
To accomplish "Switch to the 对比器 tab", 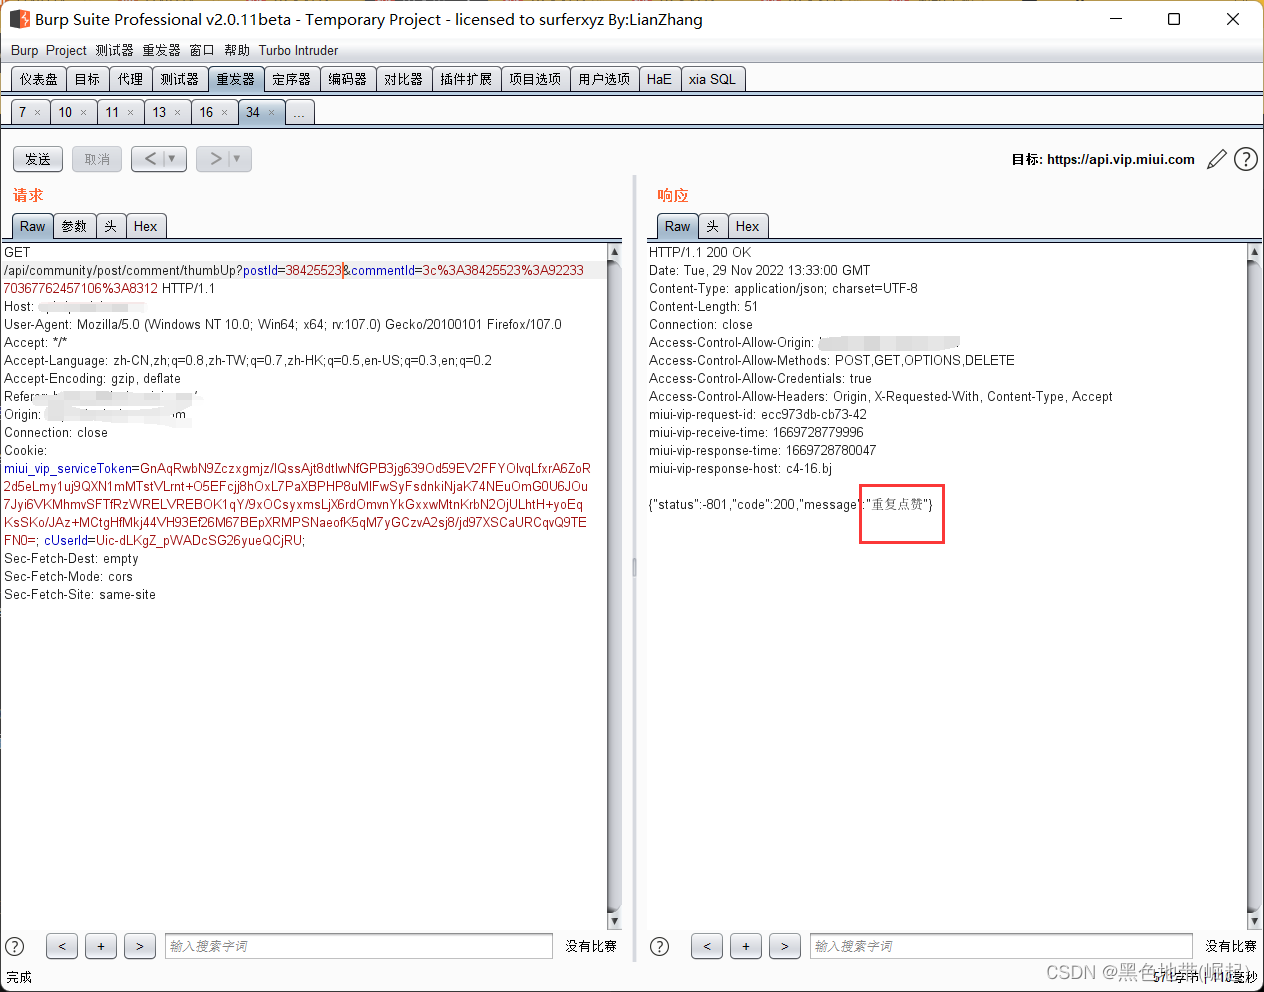I will pyautogui.click(x=404, y=79).
